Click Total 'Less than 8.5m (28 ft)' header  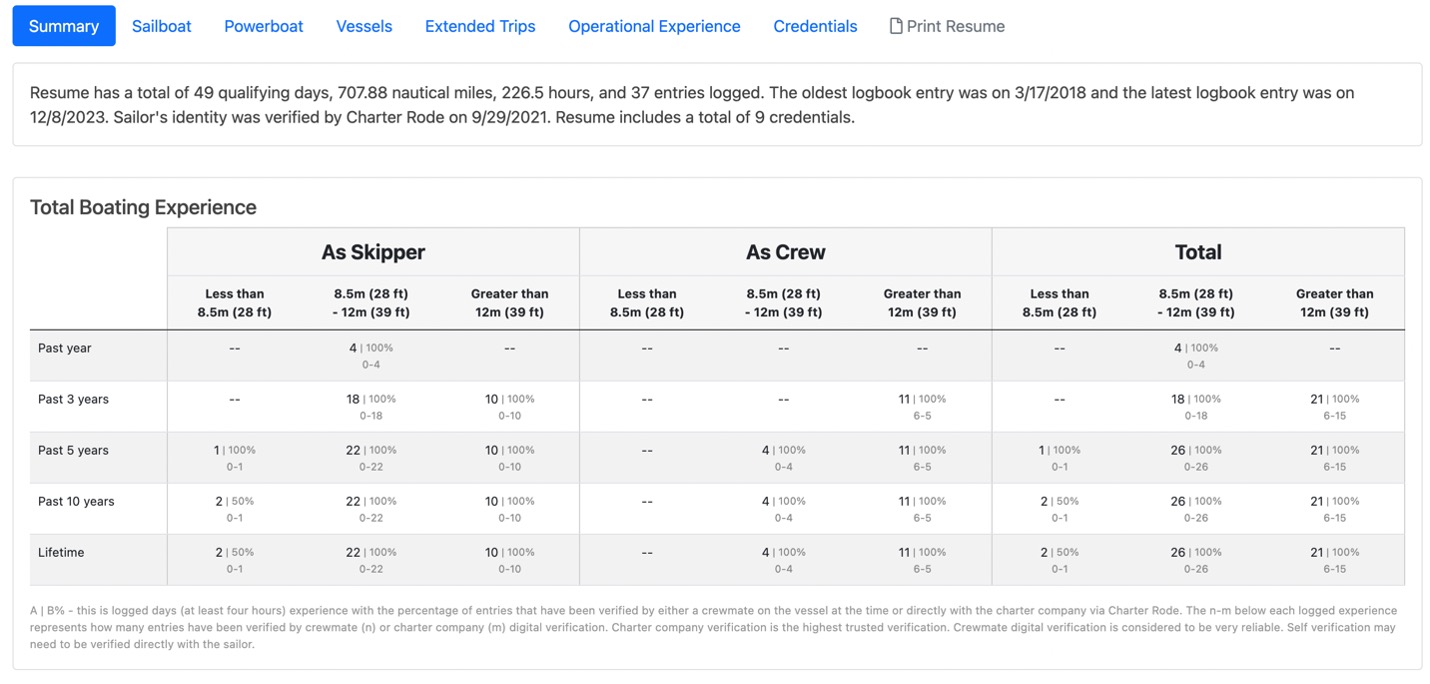(x=1060, y=303)
